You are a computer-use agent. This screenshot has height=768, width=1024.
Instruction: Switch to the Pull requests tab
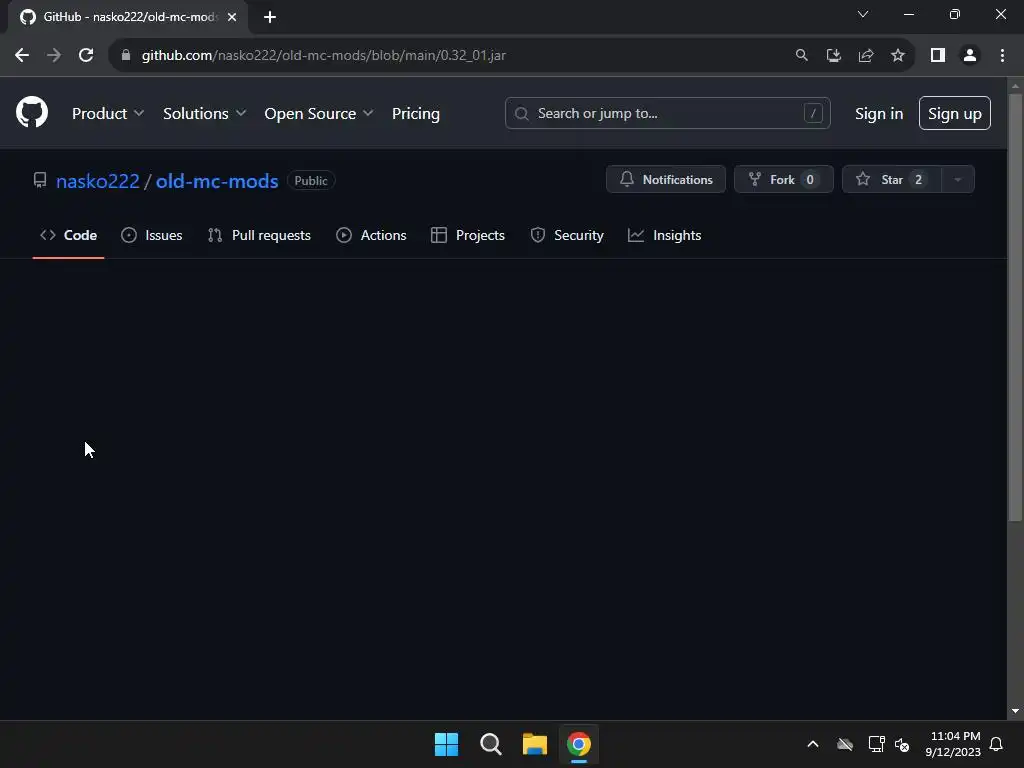pos(259,235)
